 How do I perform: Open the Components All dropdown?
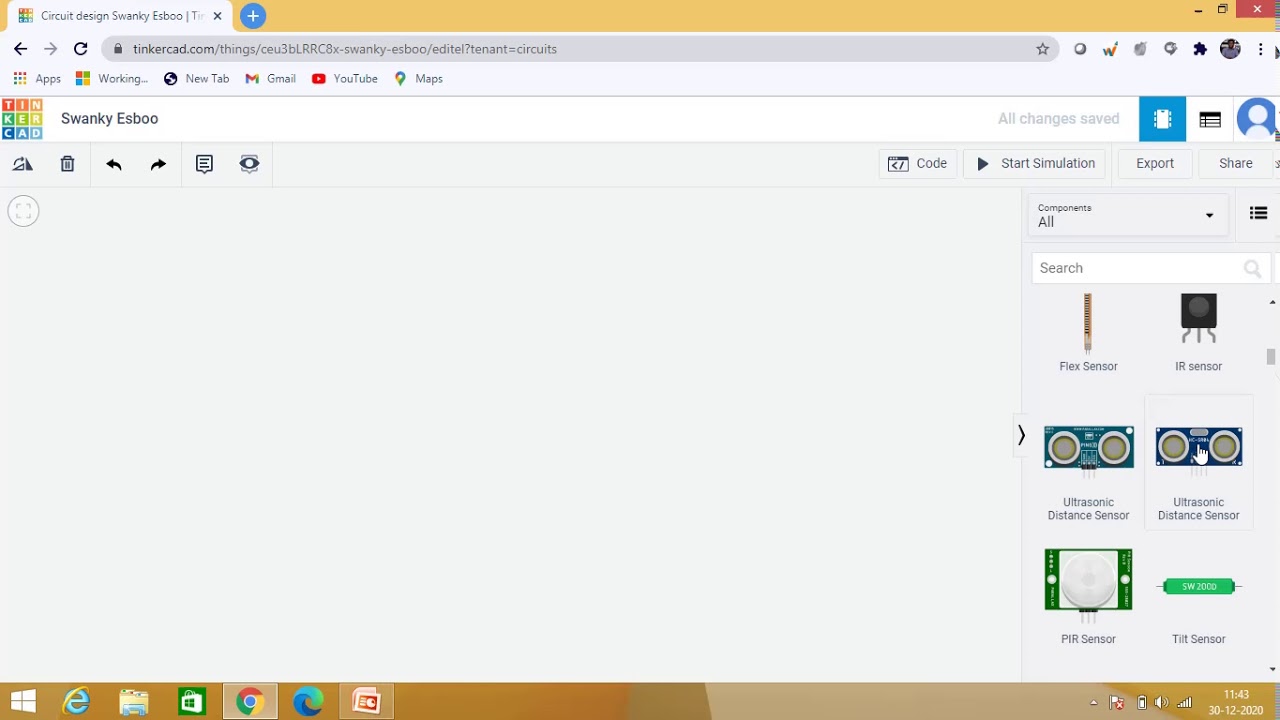point(1126,215)
